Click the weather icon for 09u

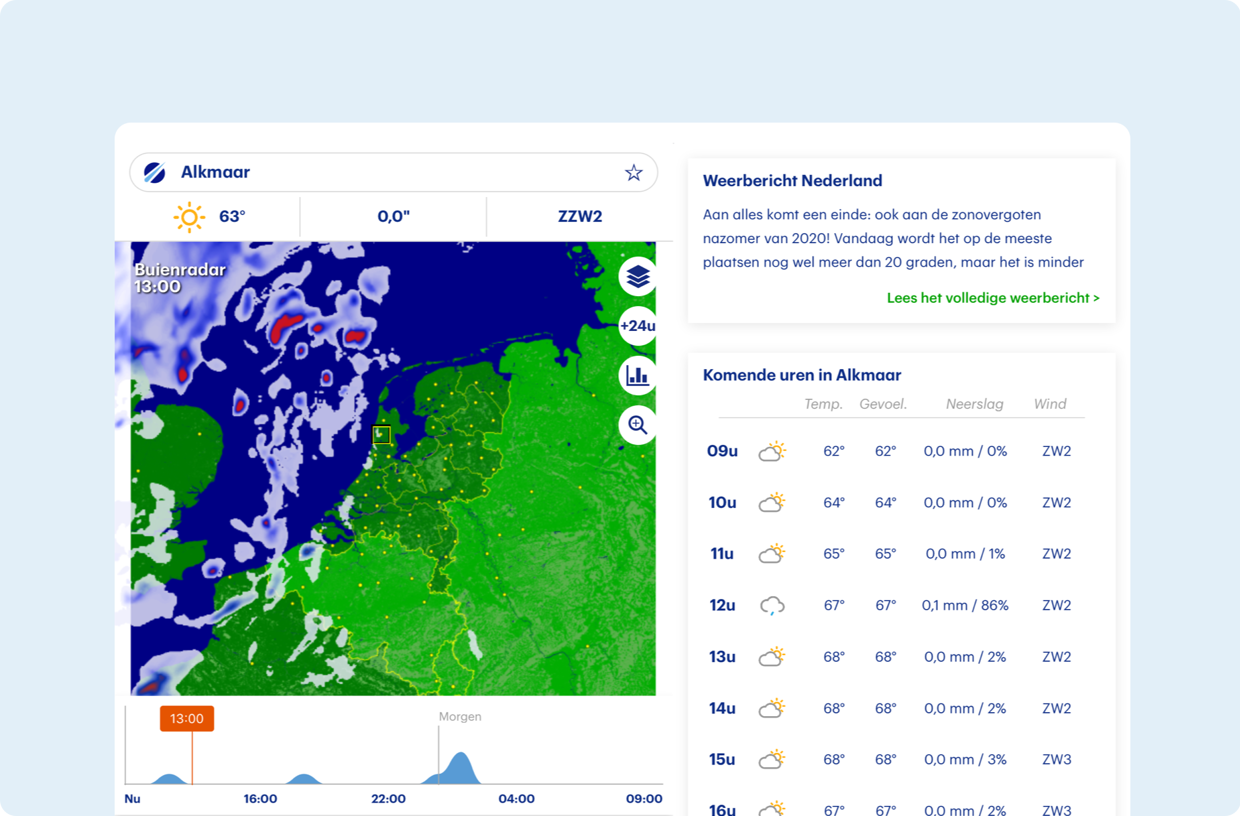click(771, 451)
